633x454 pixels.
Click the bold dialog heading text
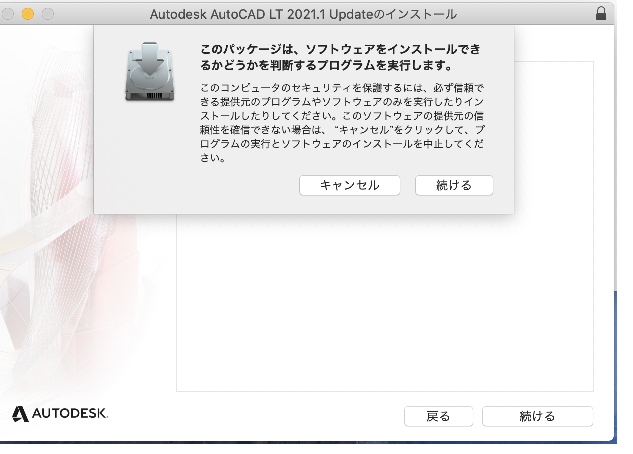(x=340, y=57)
